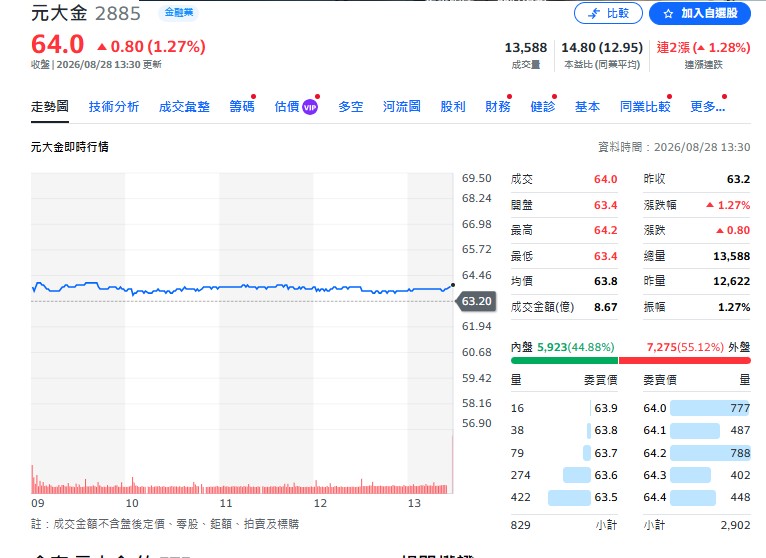Click the purple VIP badge icon
Viewport: 766px width, 558px height.
point(310,107)
